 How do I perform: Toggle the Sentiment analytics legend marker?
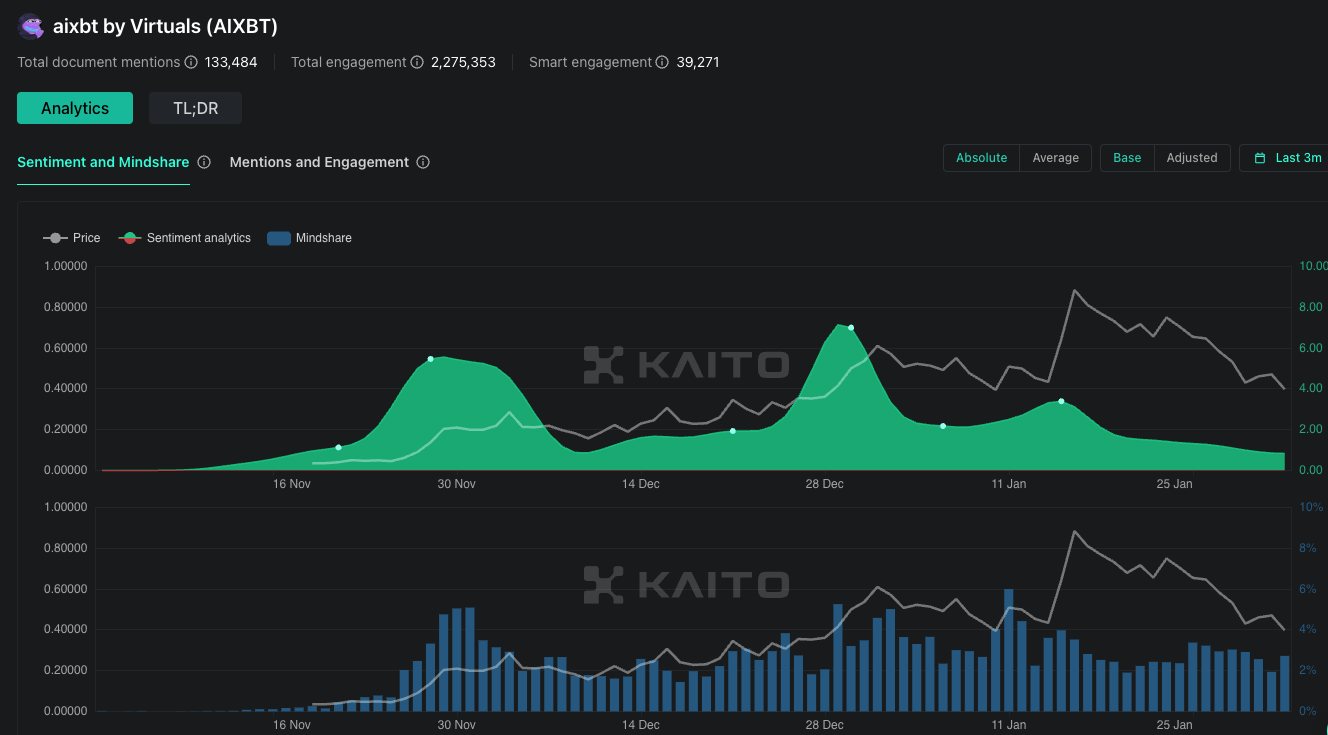click(x=129, y=238)
